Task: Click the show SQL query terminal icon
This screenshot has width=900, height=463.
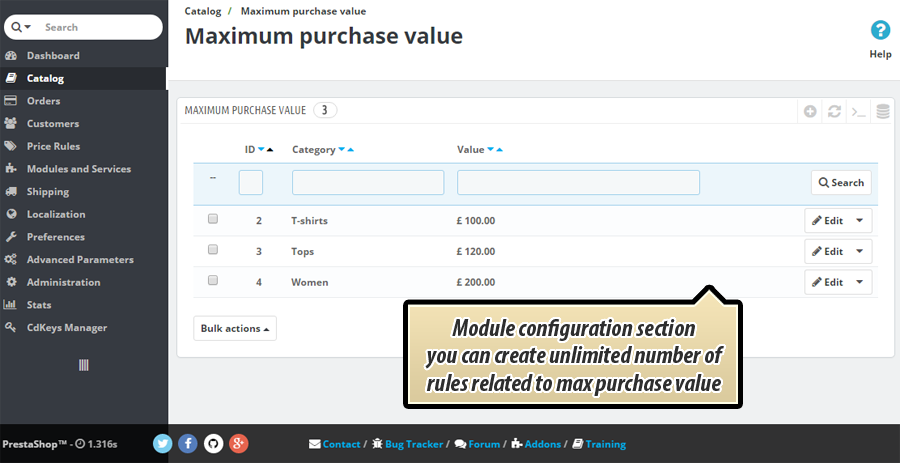Action: pyautogui.click(x=858, y=112)
